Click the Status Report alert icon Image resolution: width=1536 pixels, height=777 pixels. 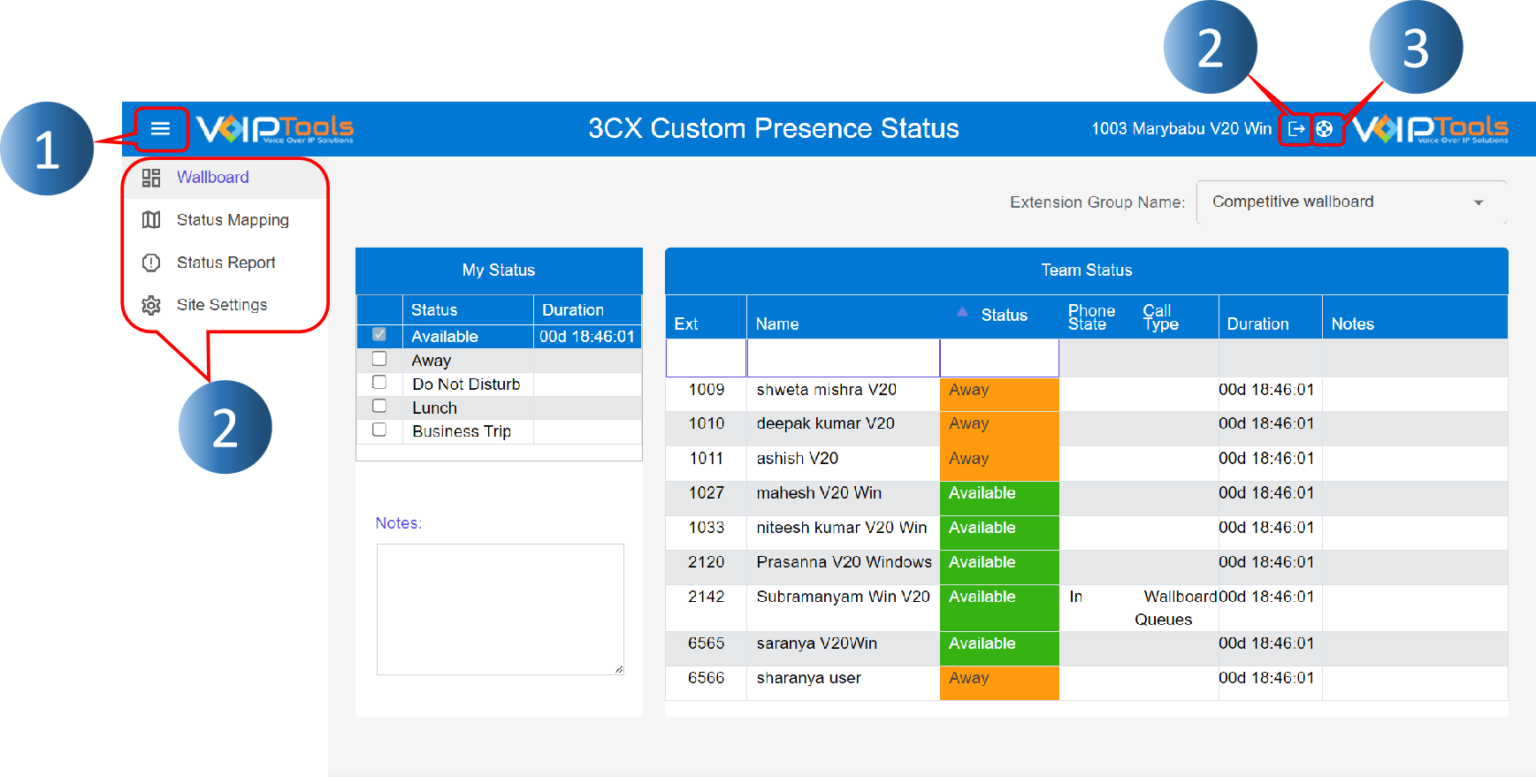click(151, 262)
